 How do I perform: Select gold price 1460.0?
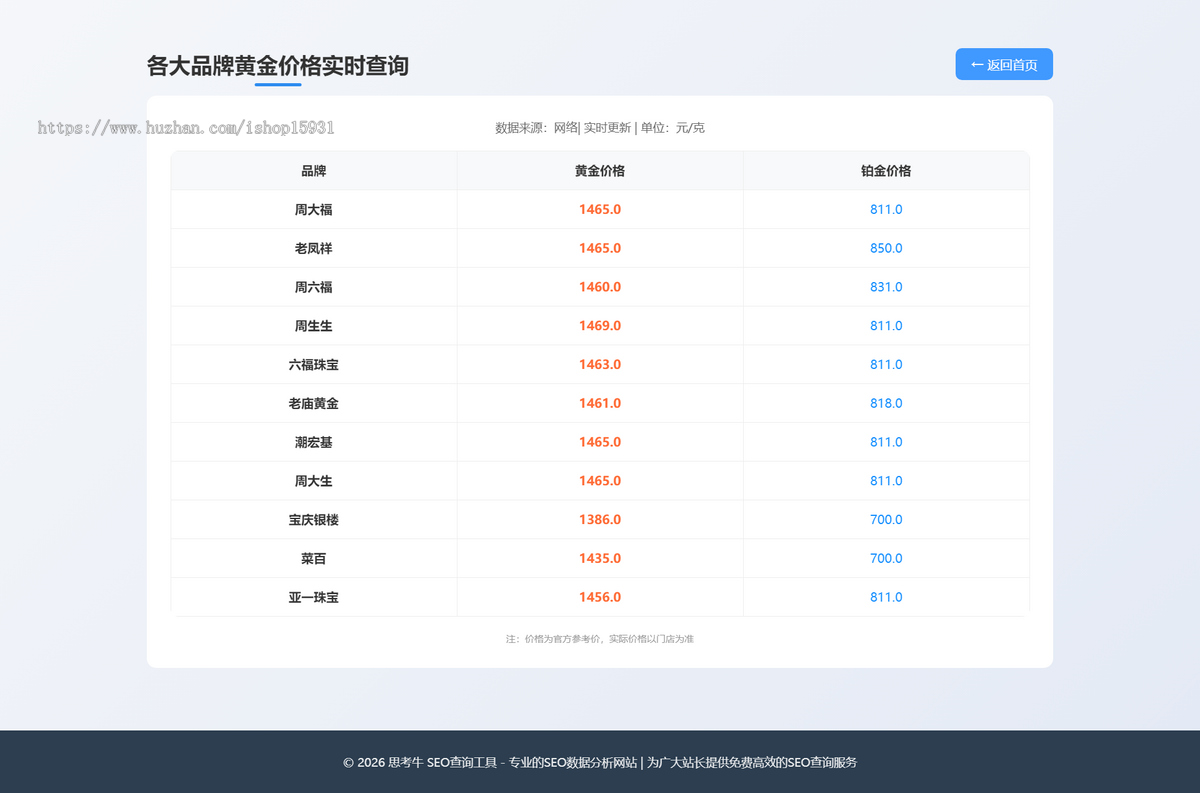coord(600,287)
